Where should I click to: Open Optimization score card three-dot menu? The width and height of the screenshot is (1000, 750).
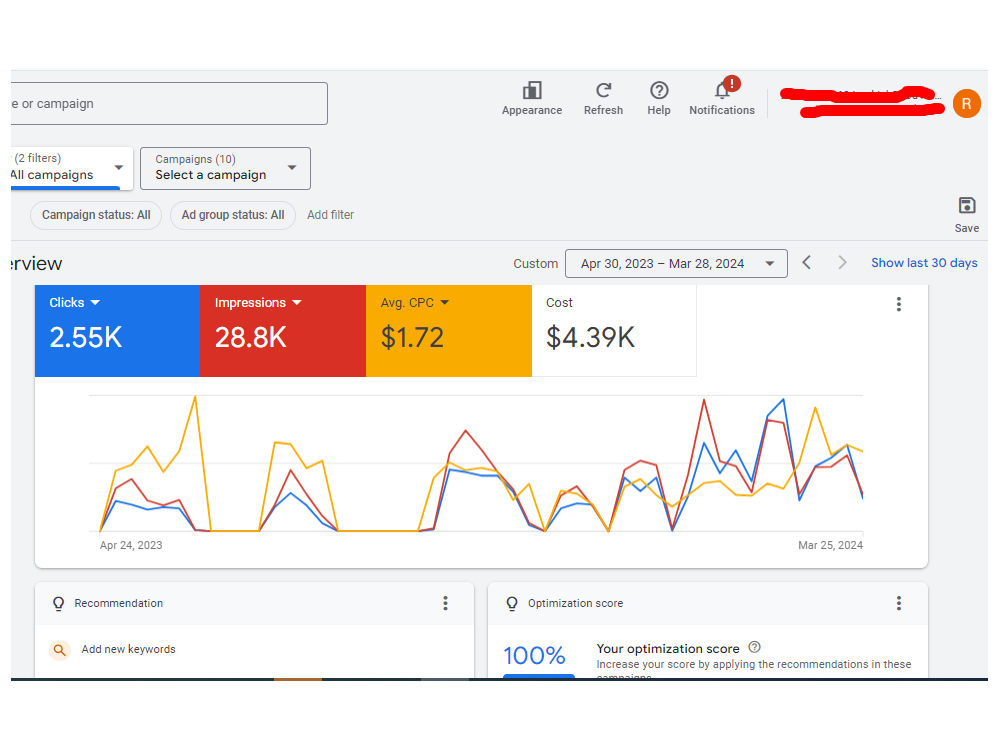(899, 603)
